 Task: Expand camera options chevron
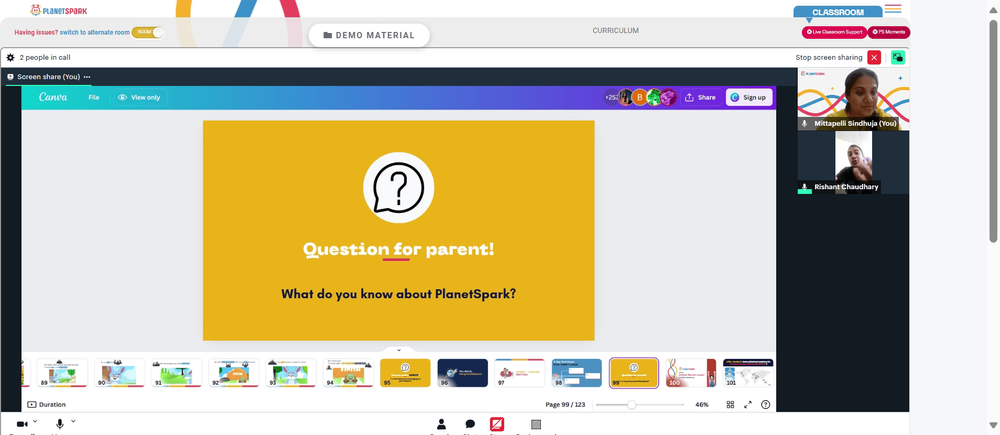pyautogui.click(x=35, y=421)
